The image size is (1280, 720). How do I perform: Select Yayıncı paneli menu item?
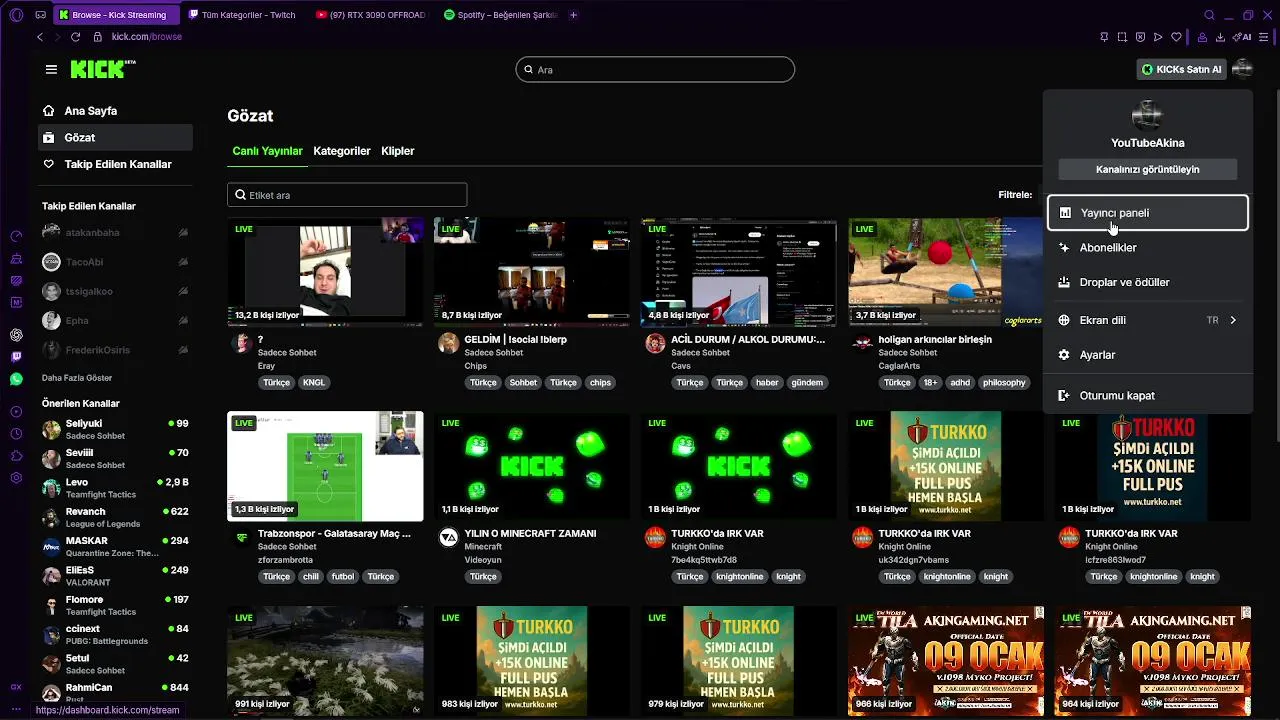(1148, 213)
